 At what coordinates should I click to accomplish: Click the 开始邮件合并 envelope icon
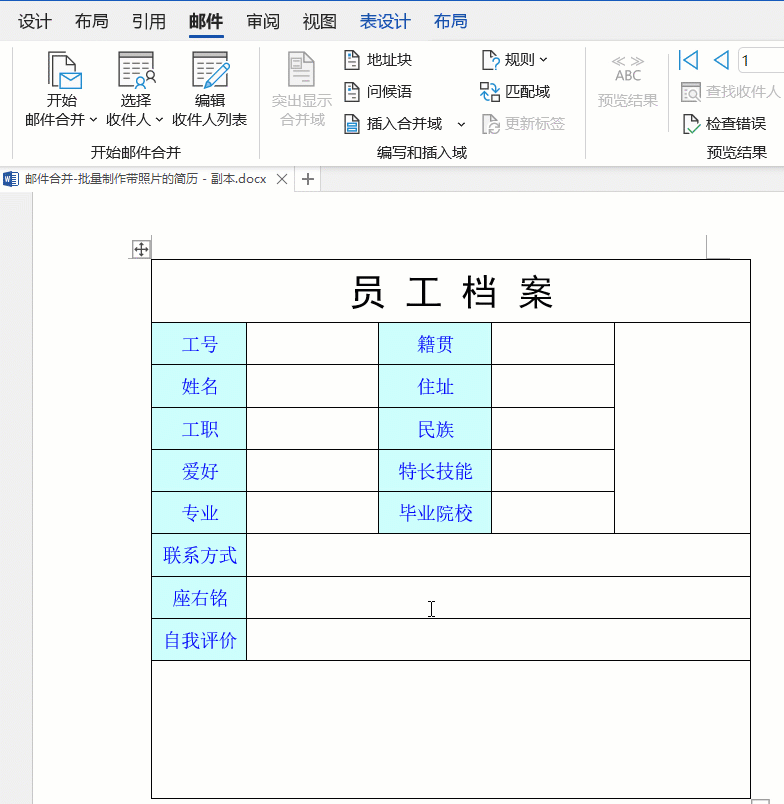pyautogui.click(x=61, y=70)
